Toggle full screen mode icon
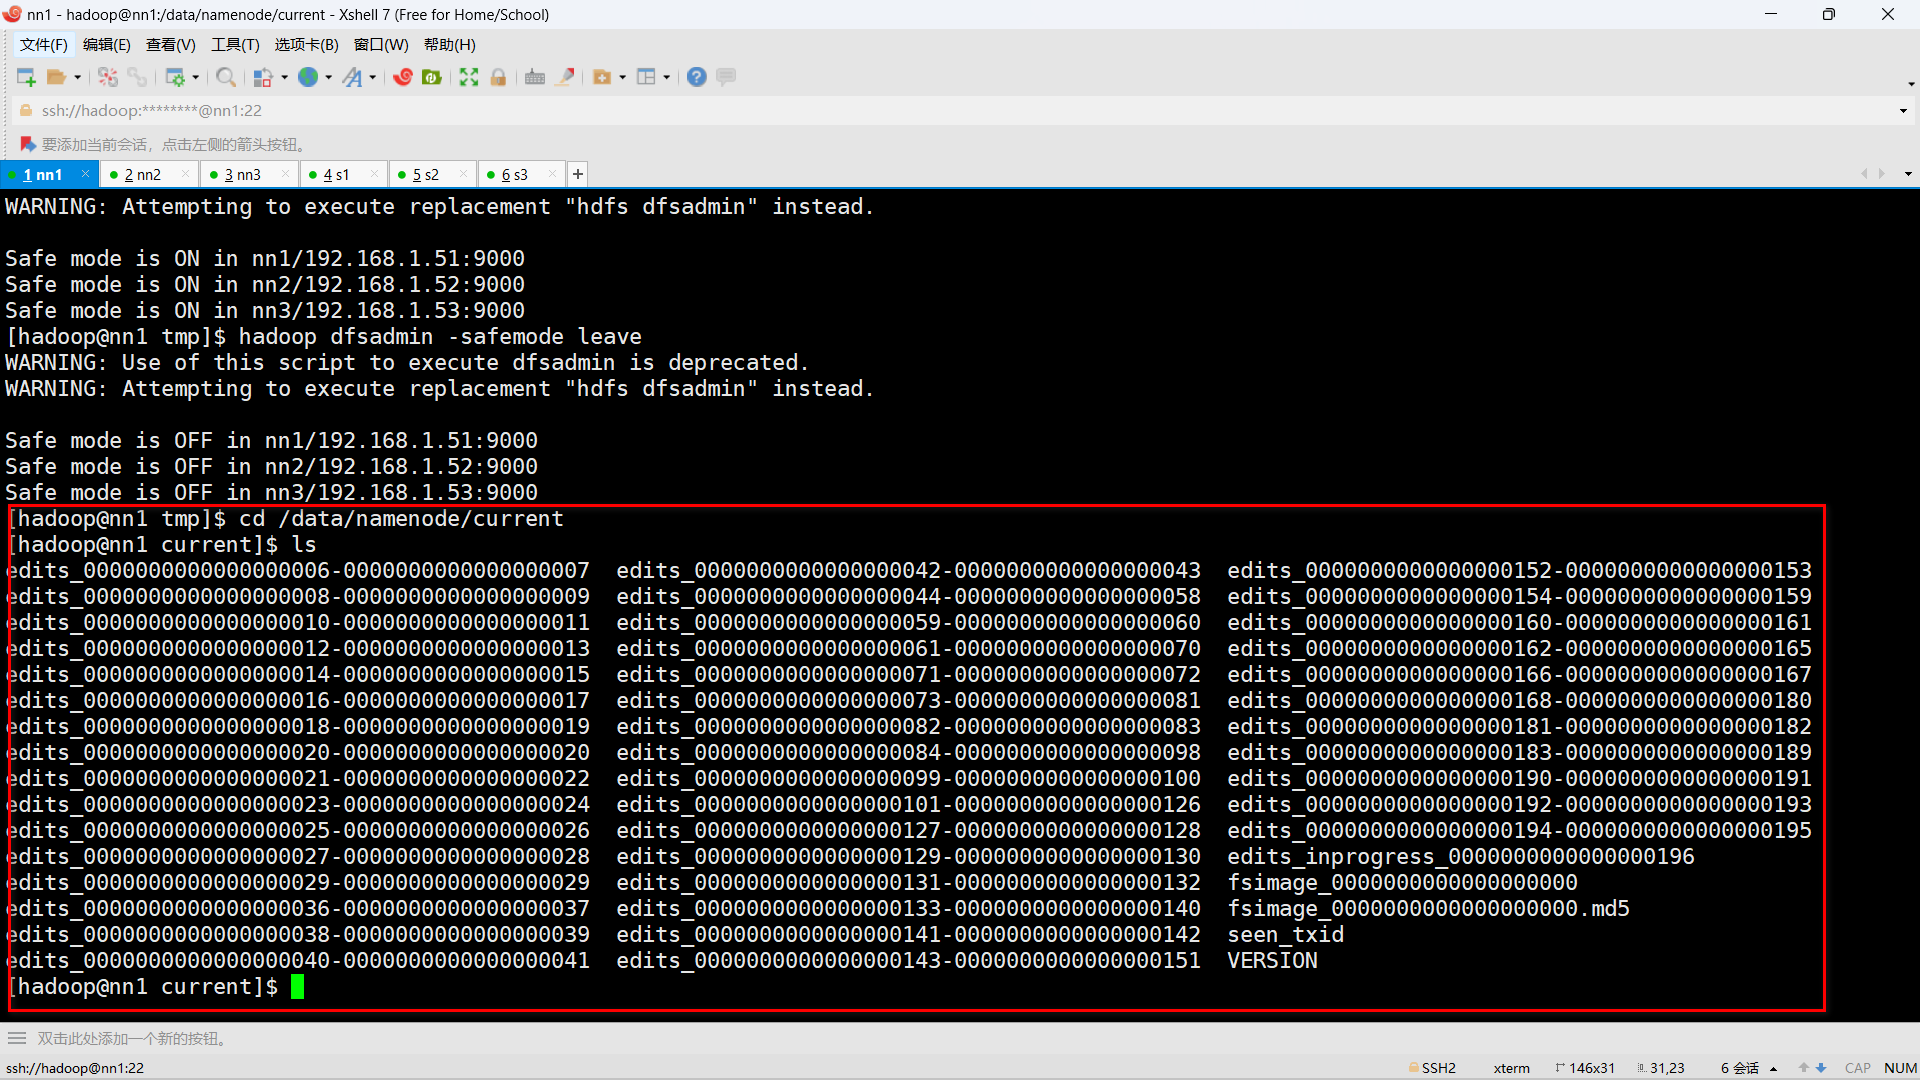The width and height of the screenshot is (1920, 1080). pos(469,77)
